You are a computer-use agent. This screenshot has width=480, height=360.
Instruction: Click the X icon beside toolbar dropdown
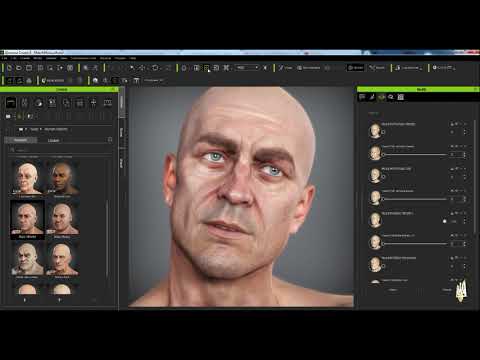(265, 68)
